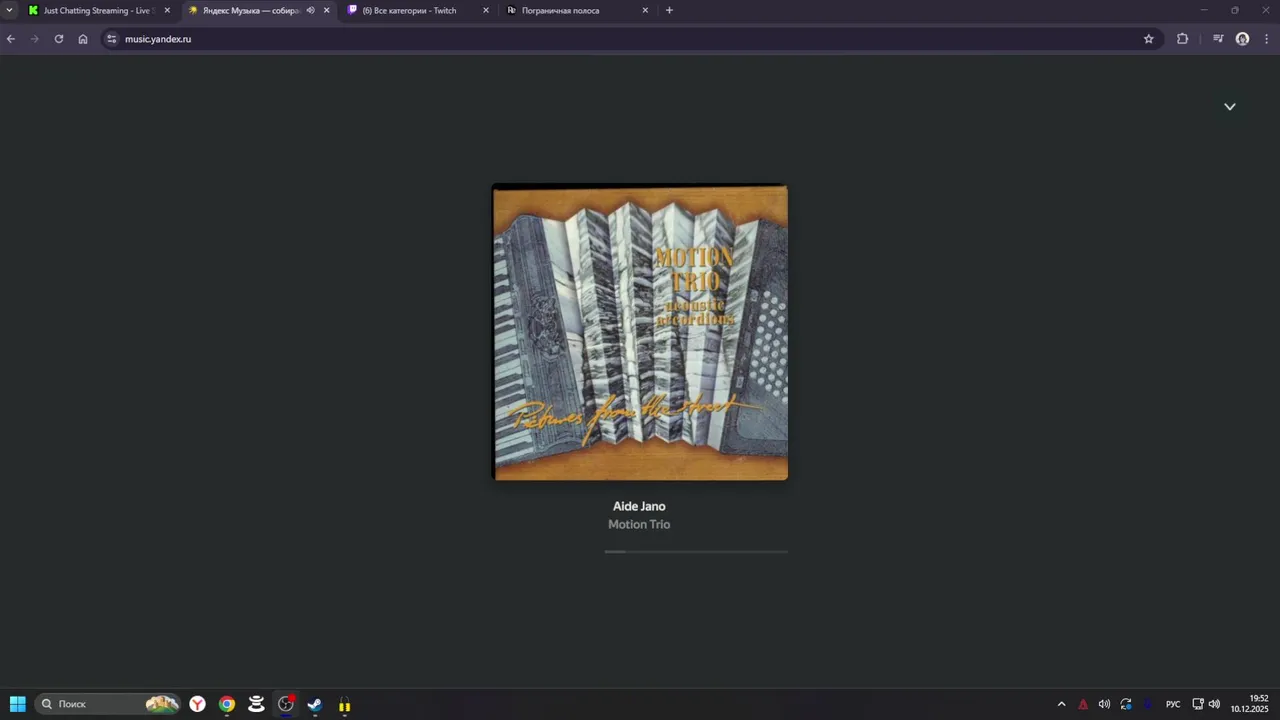Image resolution: width=1280 pixels, height=720 pixels.
Task: Collapse the fullscreen player with the chevron
Action: coord(1230,106)
